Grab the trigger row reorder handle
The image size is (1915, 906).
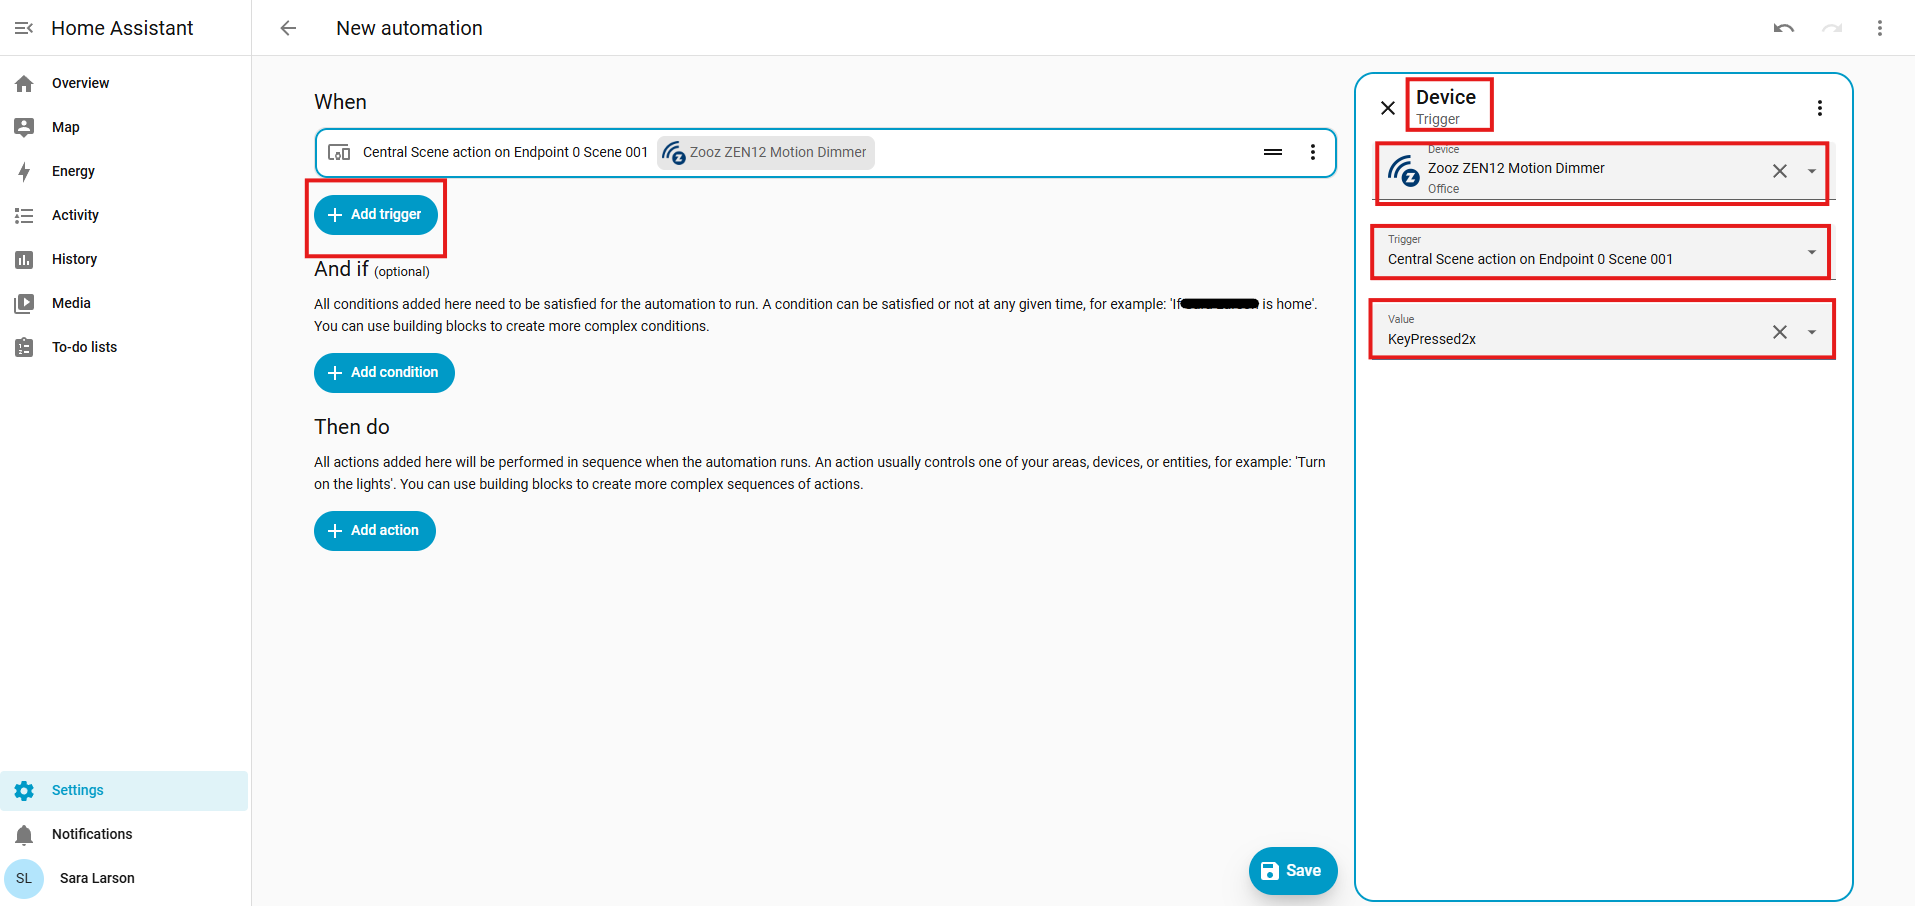click(x=1273, y=152)
